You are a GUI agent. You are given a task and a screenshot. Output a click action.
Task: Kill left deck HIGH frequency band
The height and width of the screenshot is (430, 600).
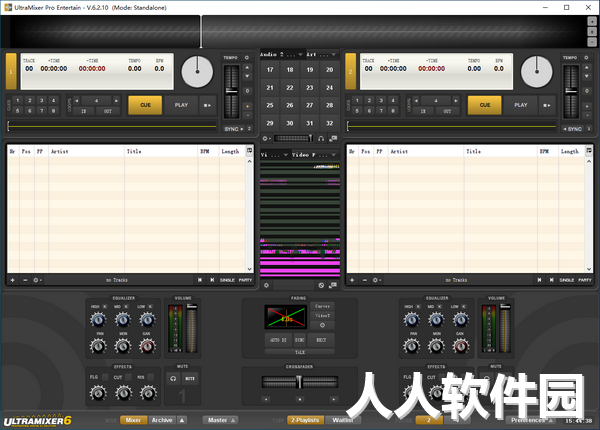click(x=105, y=306)
